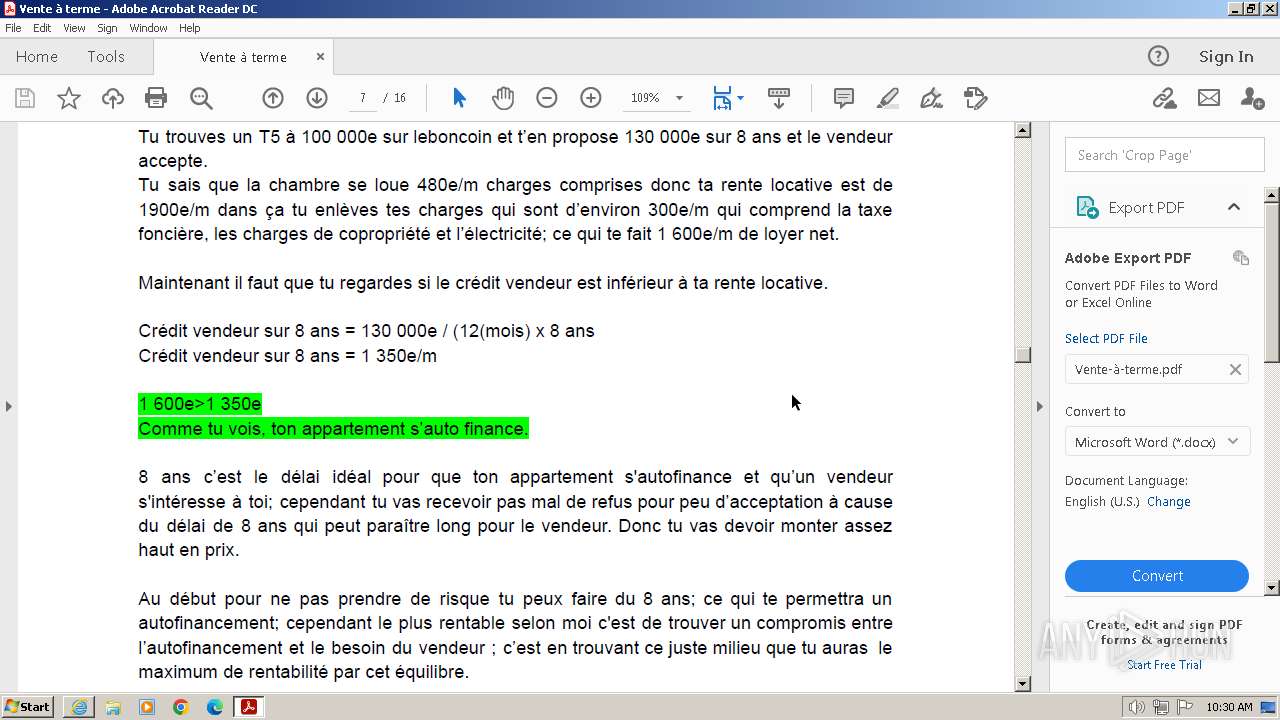
Task: Select the Highlight text tool
Action: coord(887,98)
